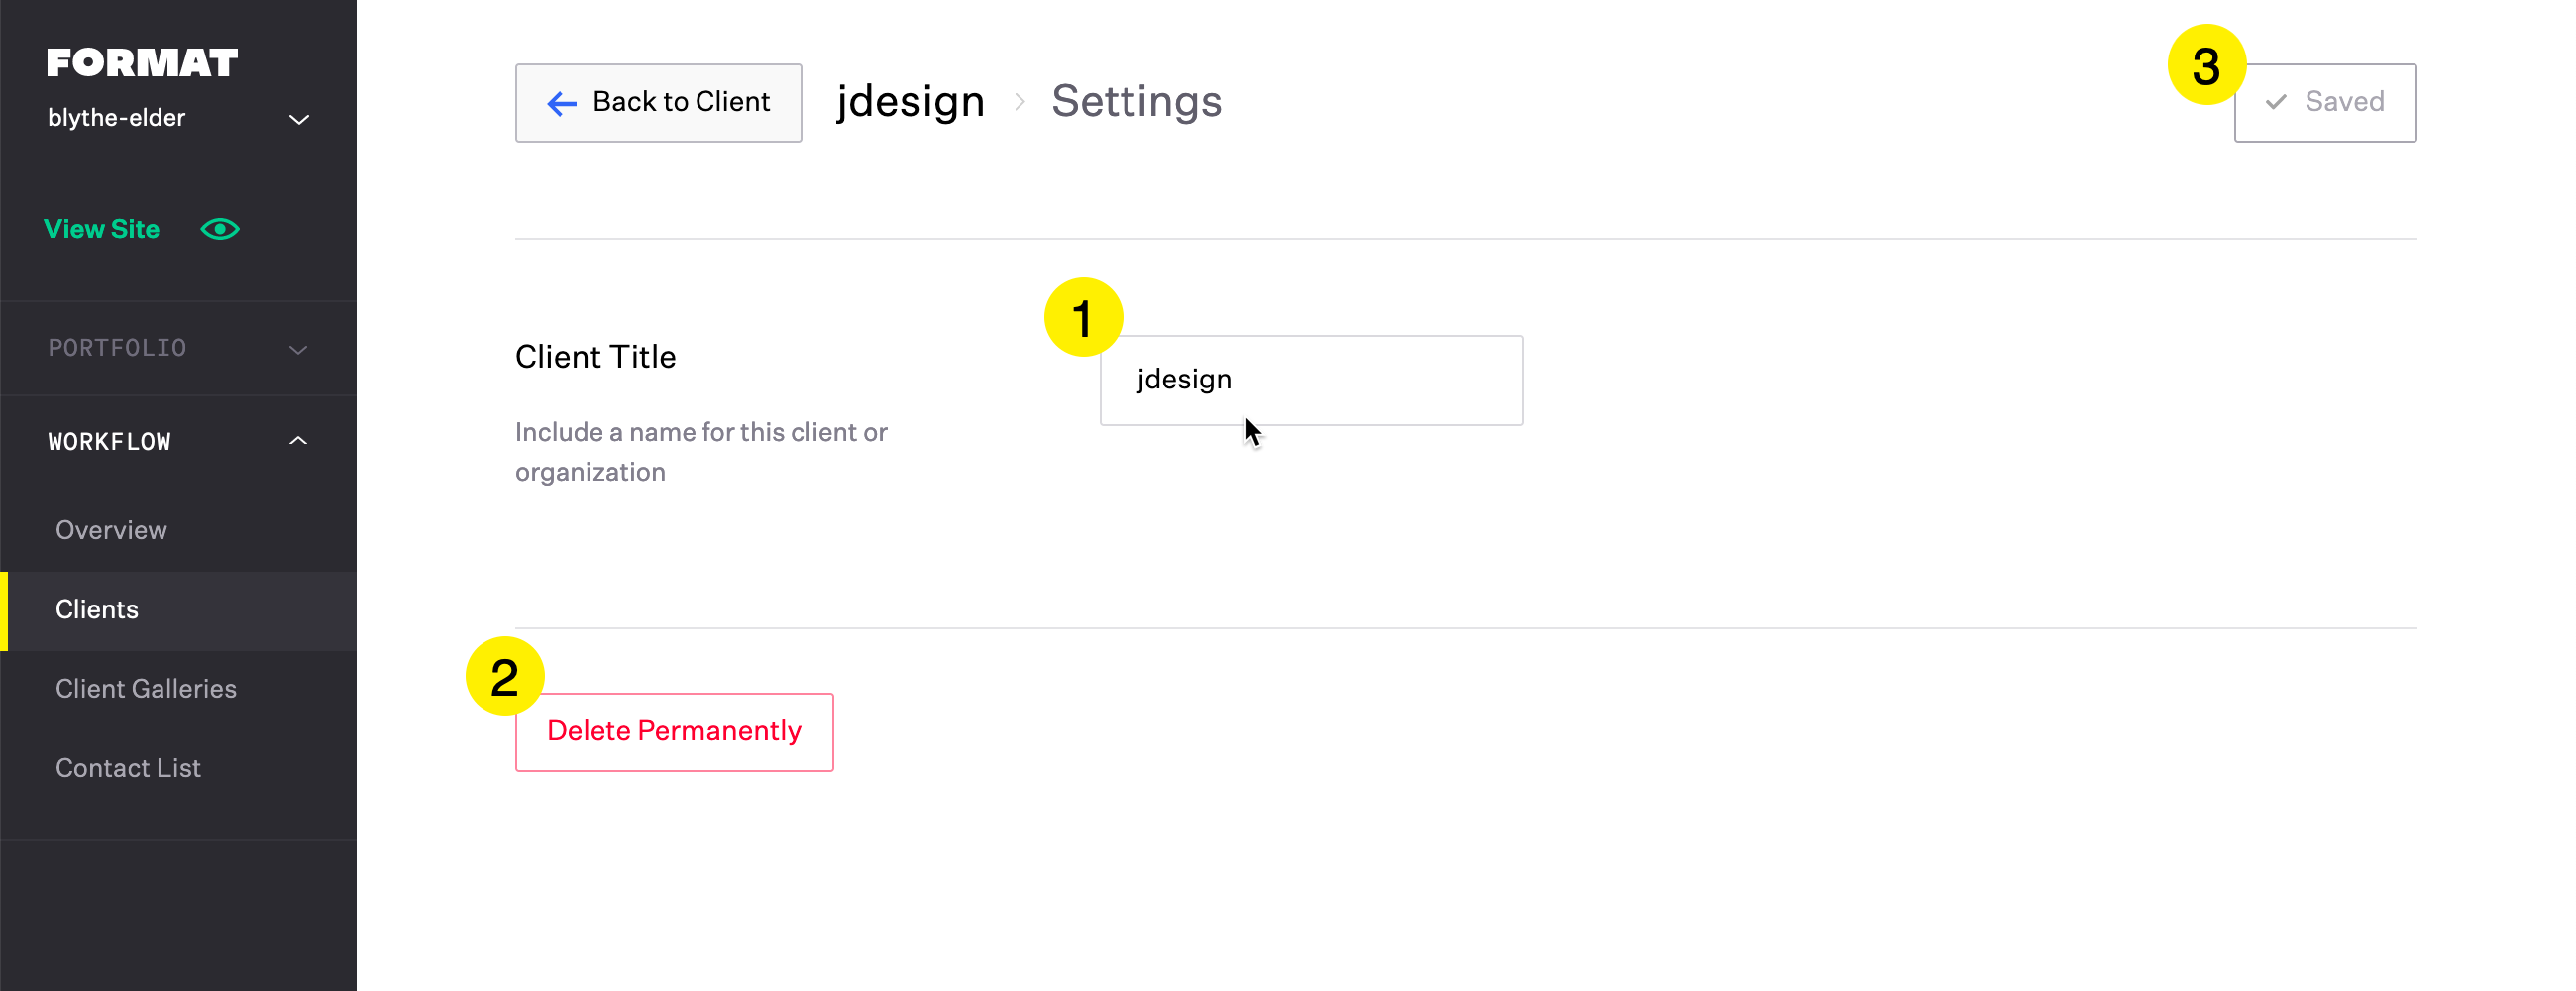Select Clients in the sidebar
Viewport: 2576px width, 991px height.
178,611
